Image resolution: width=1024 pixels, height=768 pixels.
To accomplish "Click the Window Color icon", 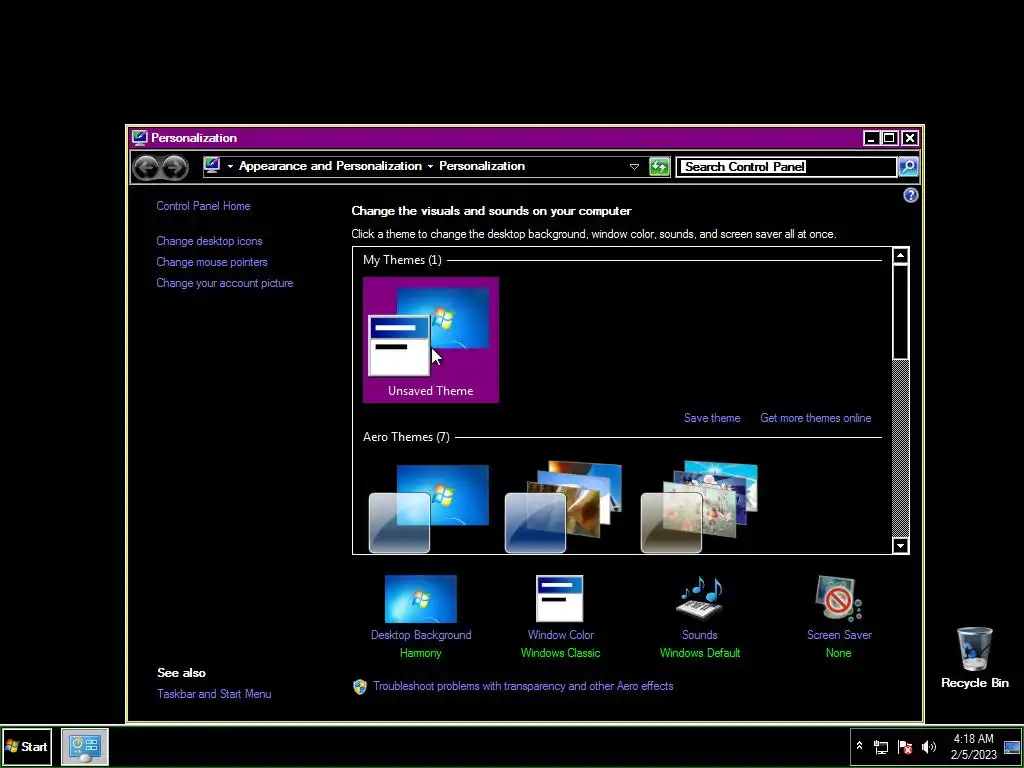I will pos(560,599).
